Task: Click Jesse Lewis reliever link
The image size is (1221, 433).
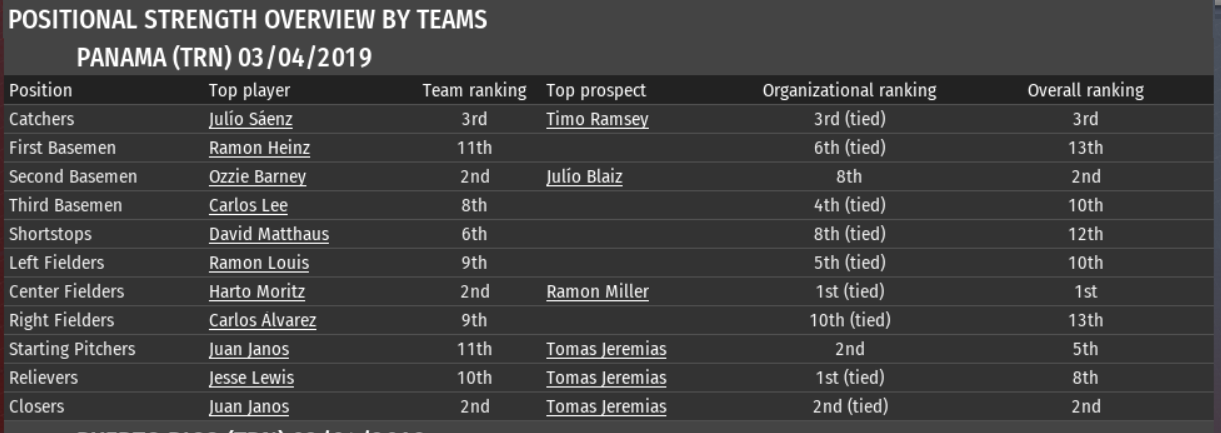Action: point(251,379)
